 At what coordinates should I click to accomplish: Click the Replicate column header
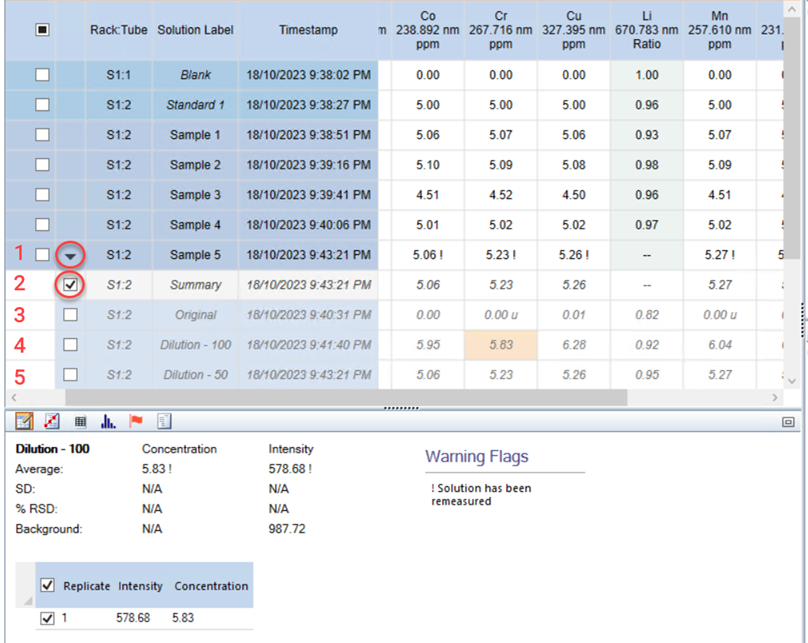coord(87,586)
